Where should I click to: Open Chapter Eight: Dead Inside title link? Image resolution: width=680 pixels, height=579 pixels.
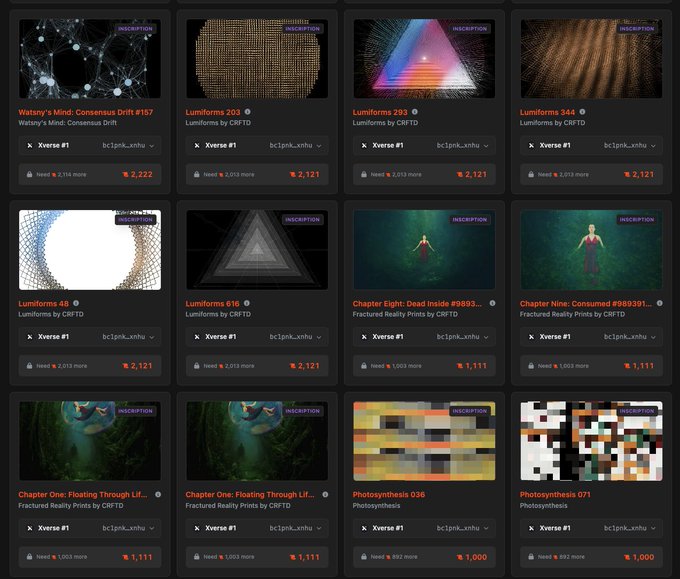click(x=417, y=304)
